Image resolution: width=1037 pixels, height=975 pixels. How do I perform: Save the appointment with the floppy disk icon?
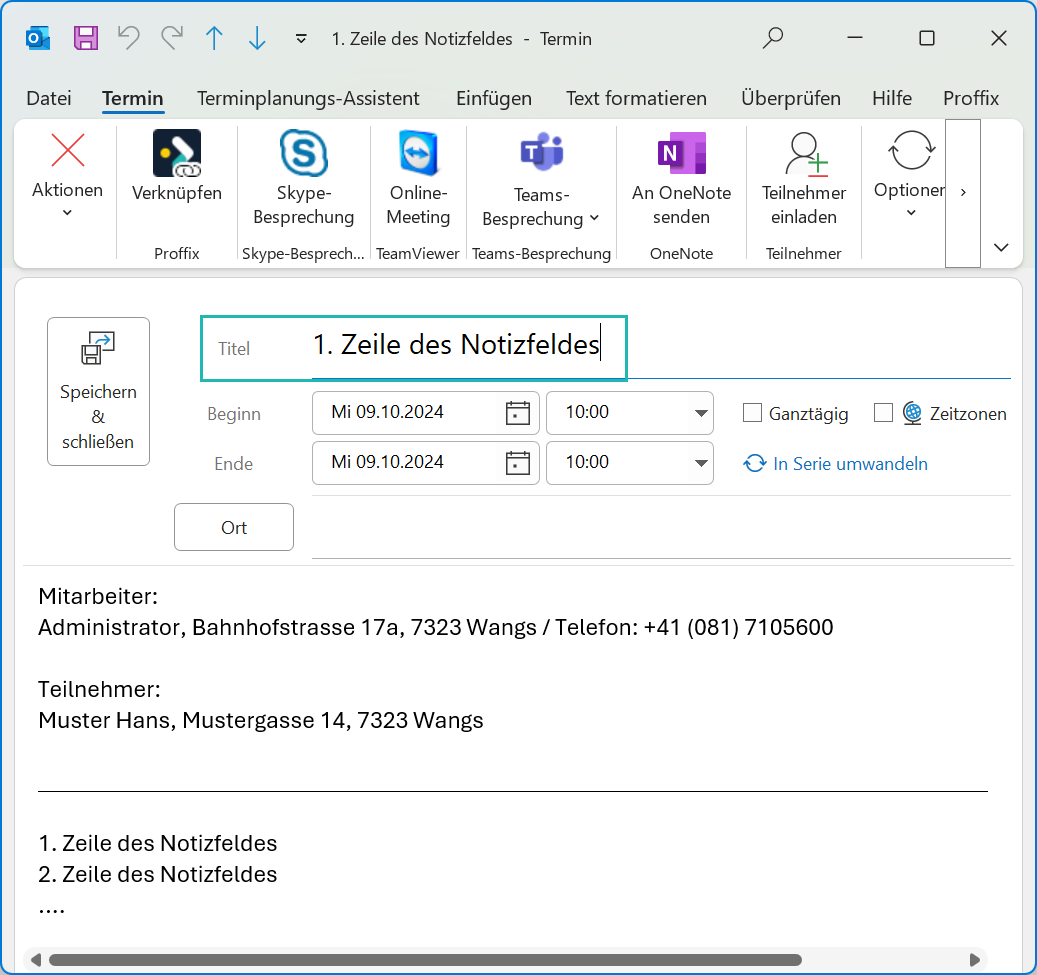click(x=86, y=38)
